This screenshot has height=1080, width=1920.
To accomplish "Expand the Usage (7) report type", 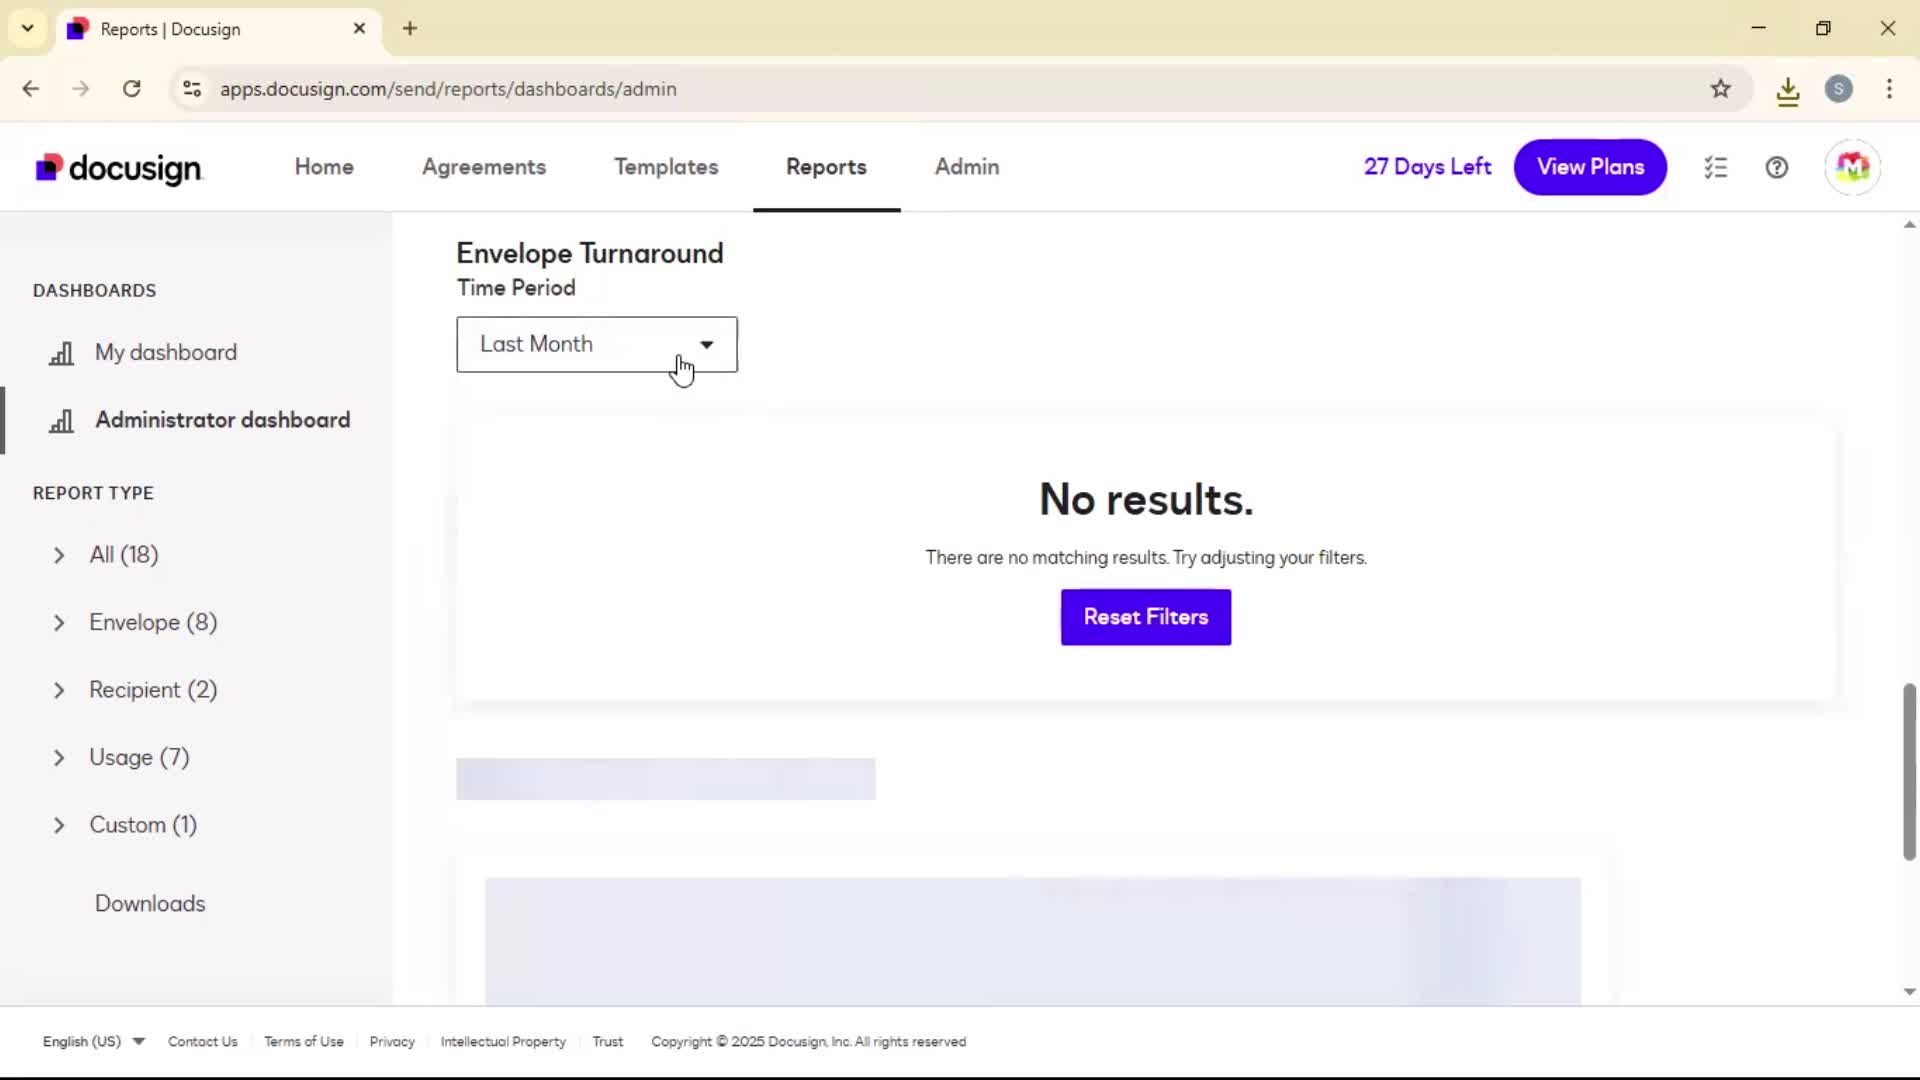I will coord(59,759).
